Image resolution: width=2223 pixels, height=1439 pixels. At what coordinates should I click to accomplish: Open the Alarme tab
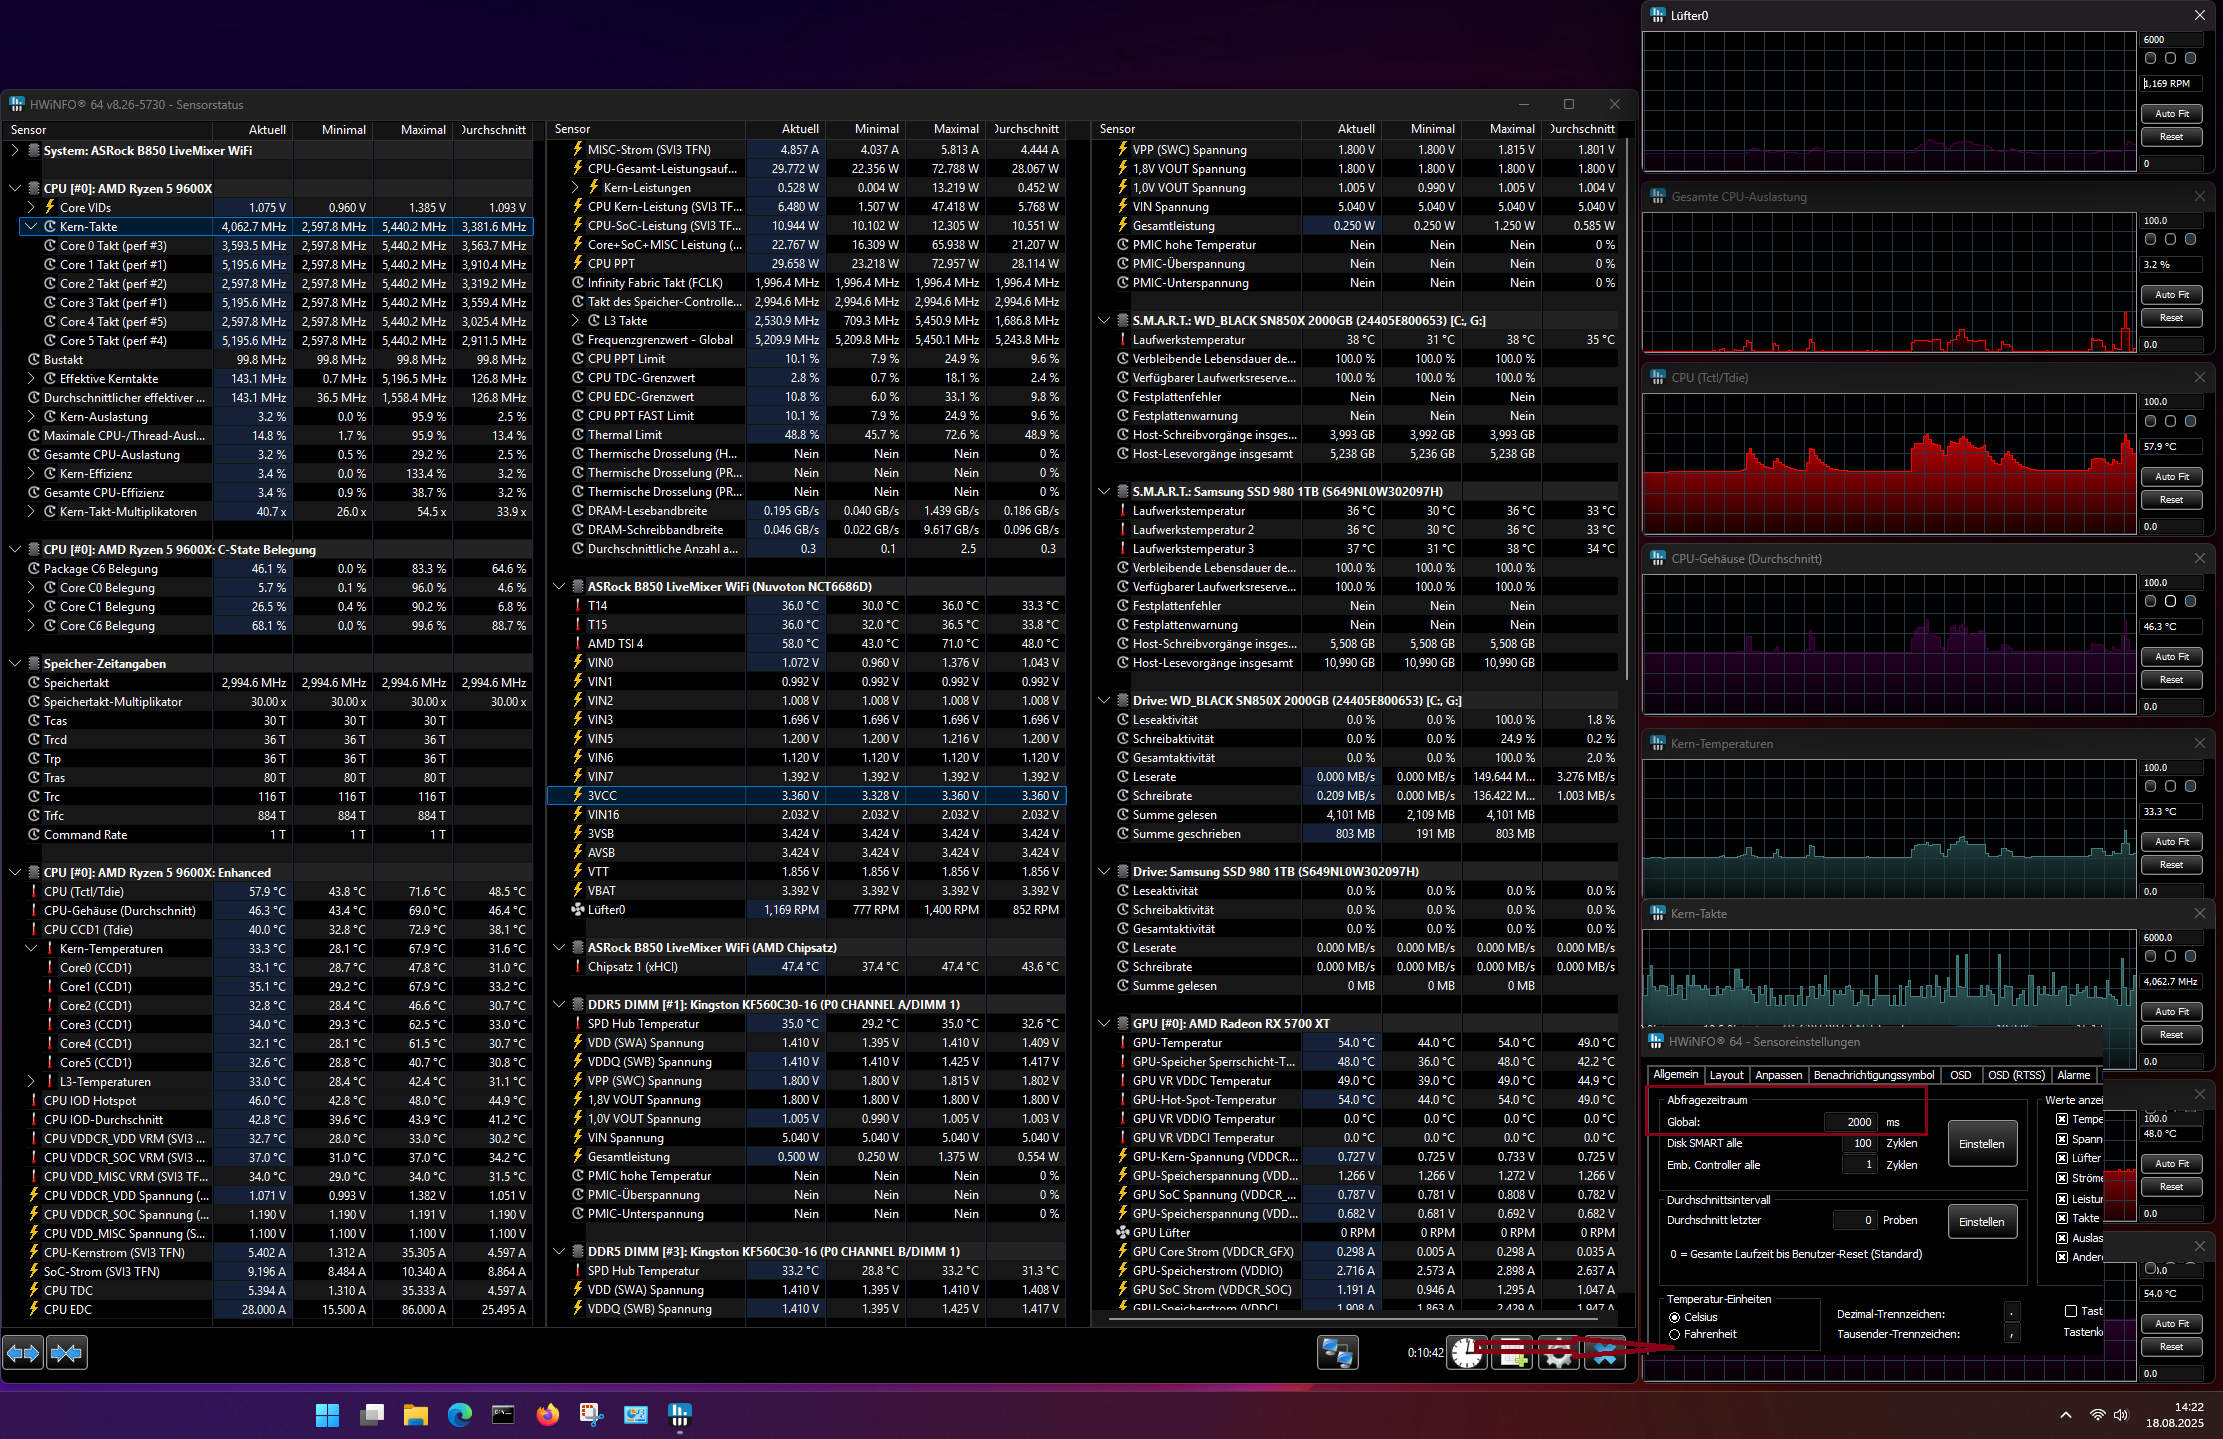click(x=2073, y=1075)
